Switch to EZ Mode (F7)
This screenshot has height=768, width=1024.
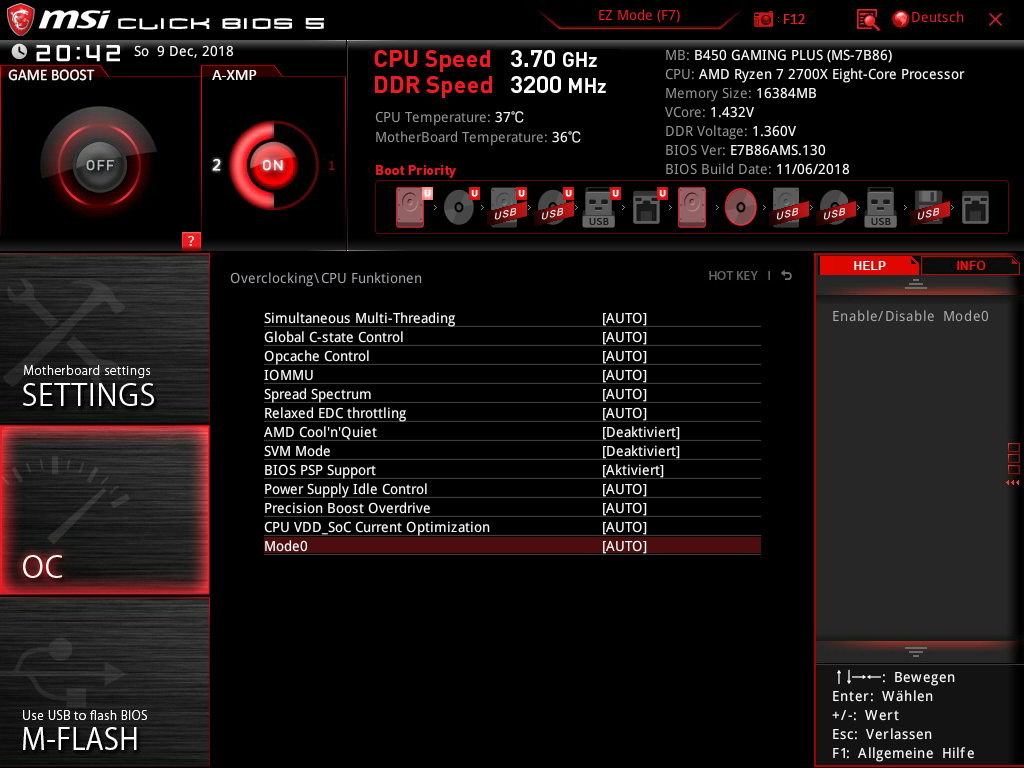639,16
